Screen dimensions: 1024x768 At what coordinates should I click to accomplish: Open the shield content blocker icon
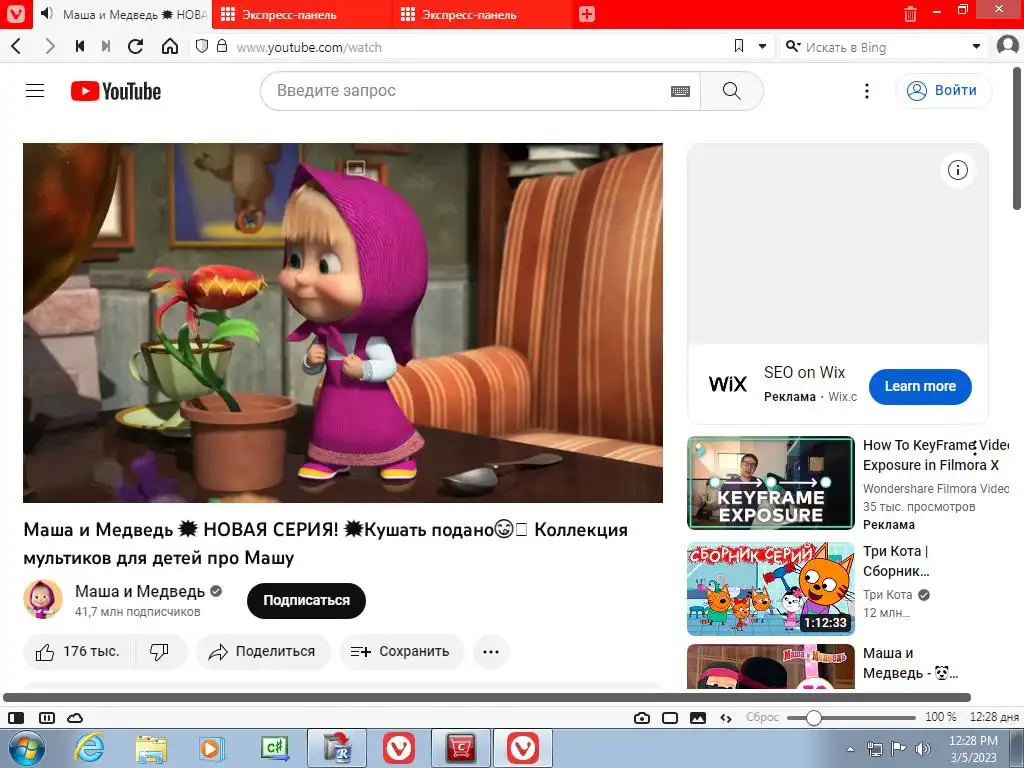point(202,46)
